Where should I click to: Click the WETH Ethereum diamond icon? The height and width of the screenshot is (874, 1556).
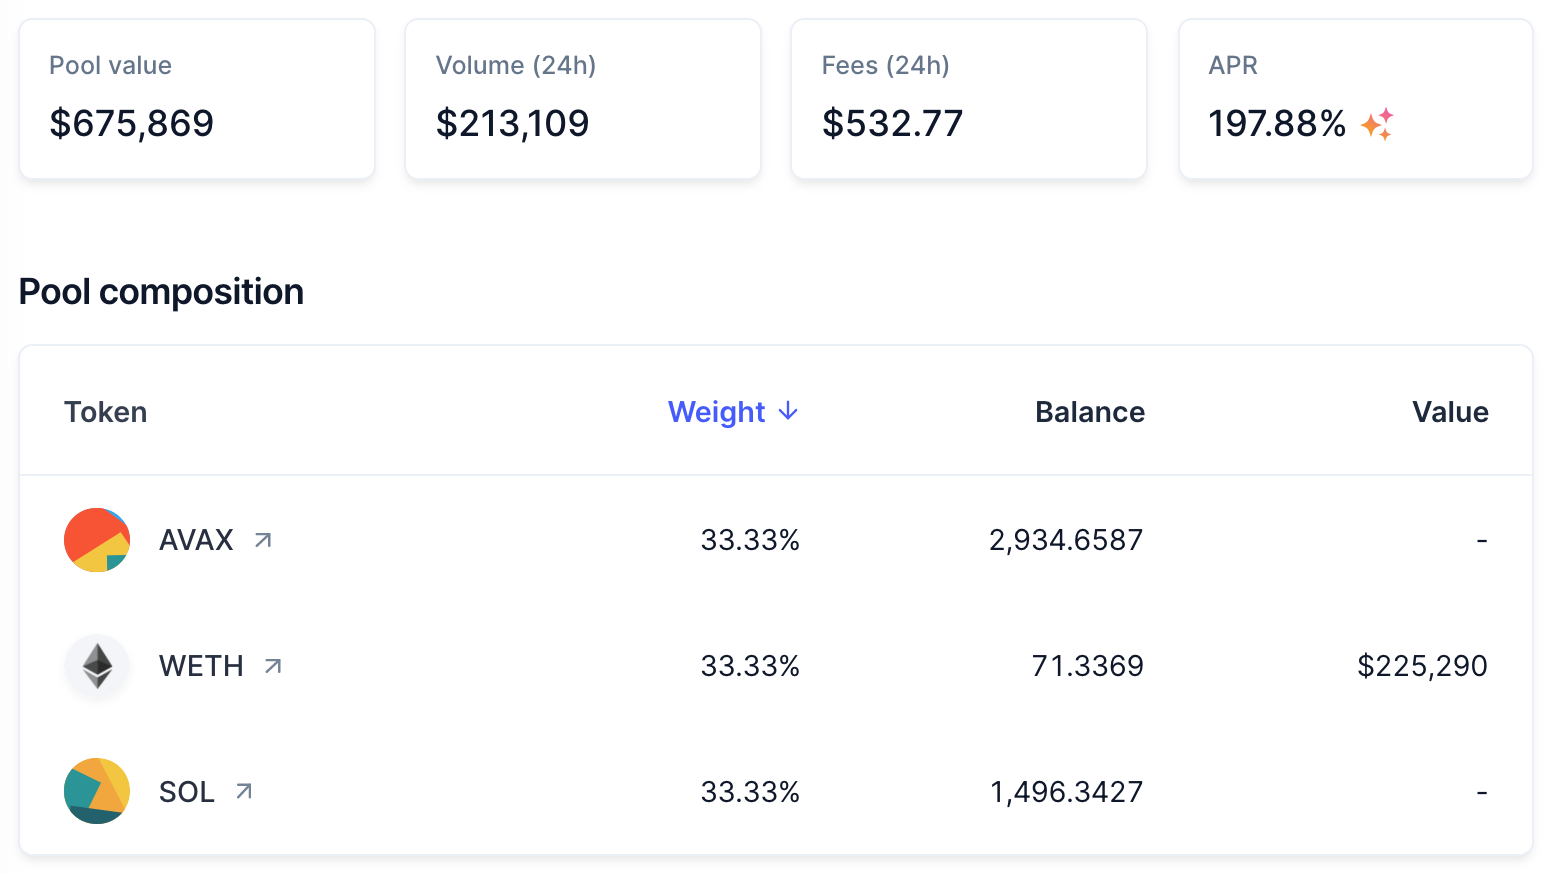tap(97, 666)
